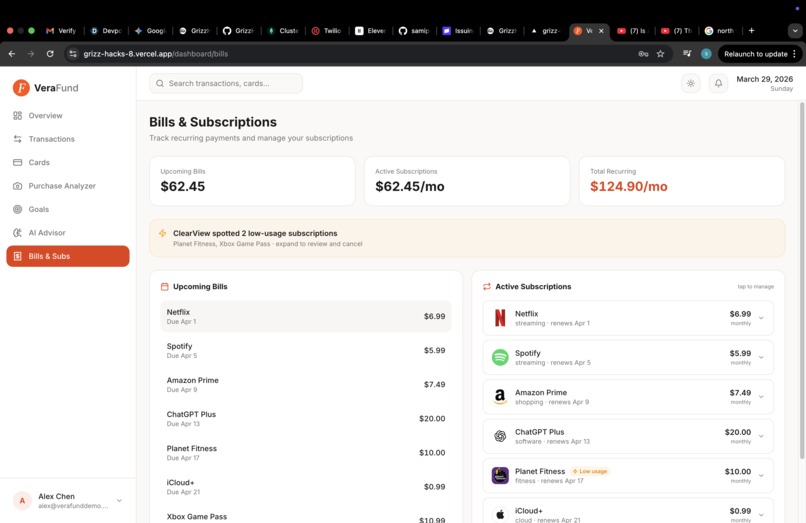Select Spotify row in Upcoming Bills
Image resolution: width=806 pixels, height=523 pixels.
tap(306, 350)
